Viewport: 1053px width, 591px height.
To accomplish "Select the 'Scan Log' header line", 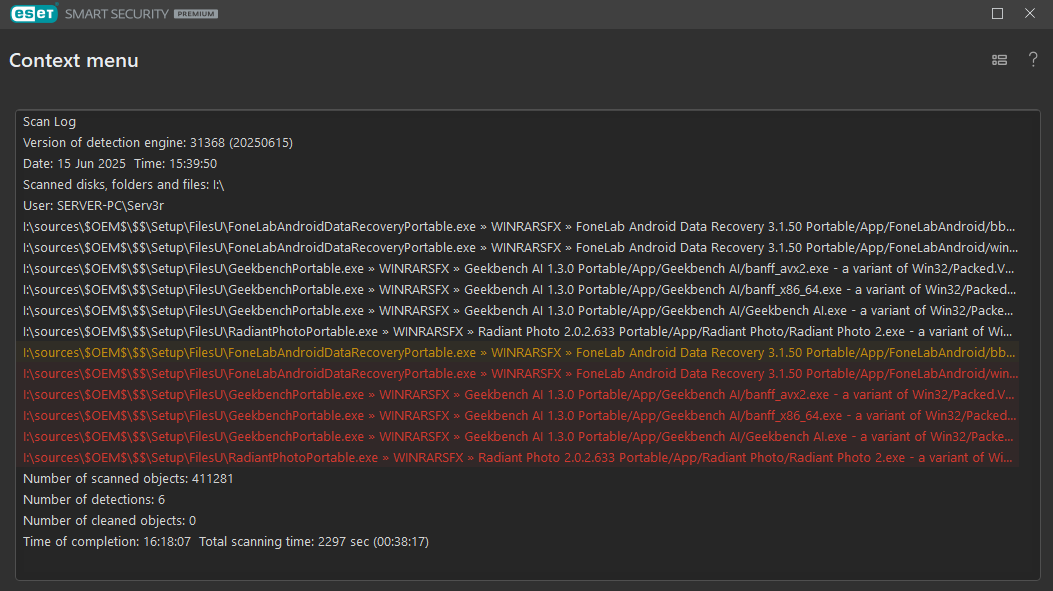I will pyautogui.click(x=50, y=122).
